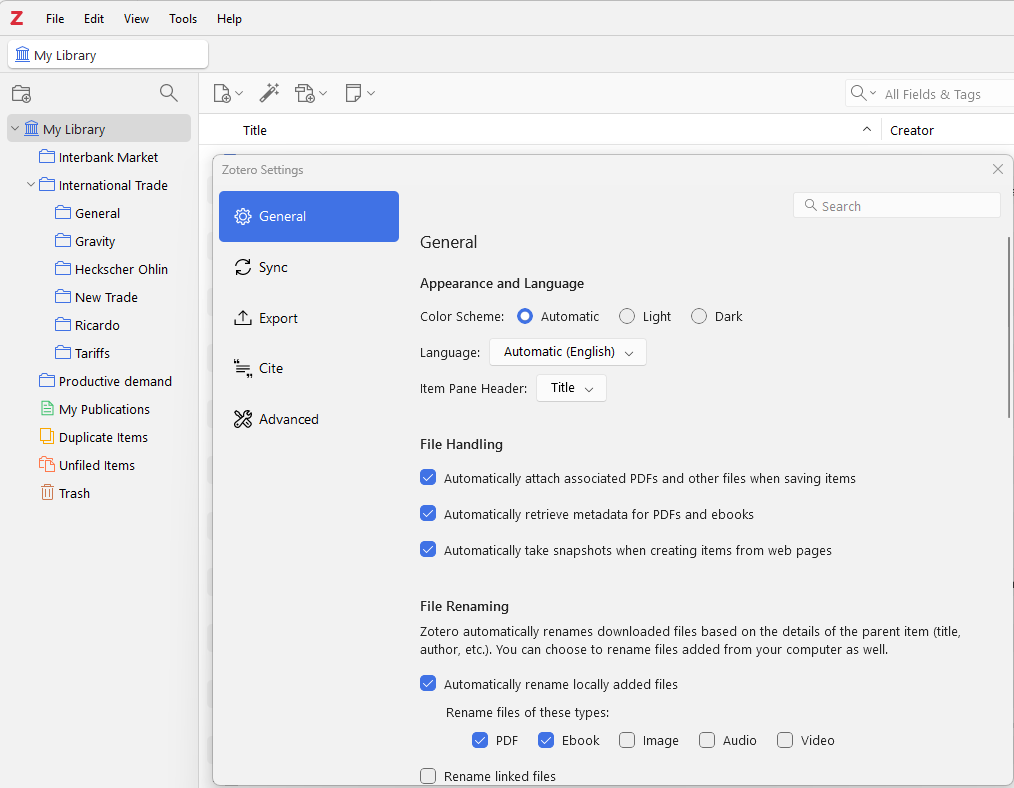Check the Audio file type

click(x=707, y=740)
